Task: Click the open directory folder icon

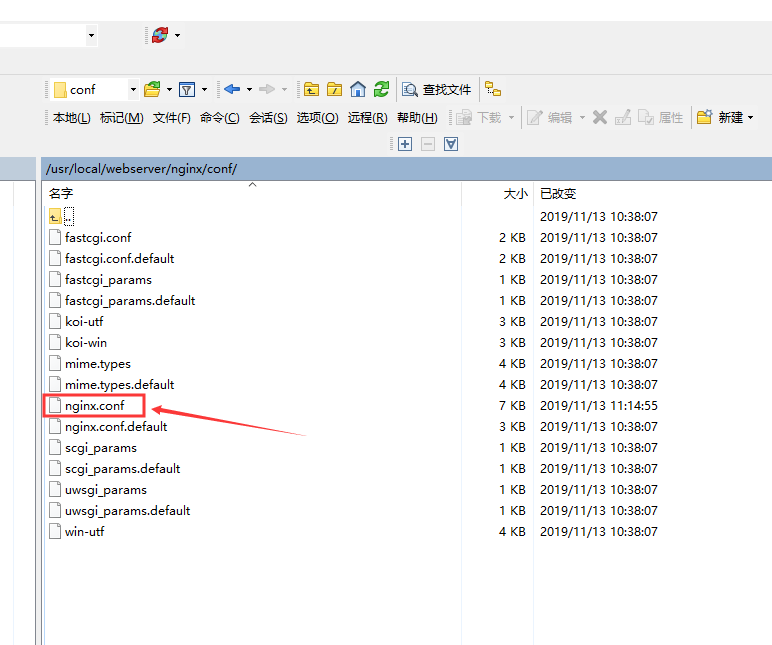Action: pos(152,90)
